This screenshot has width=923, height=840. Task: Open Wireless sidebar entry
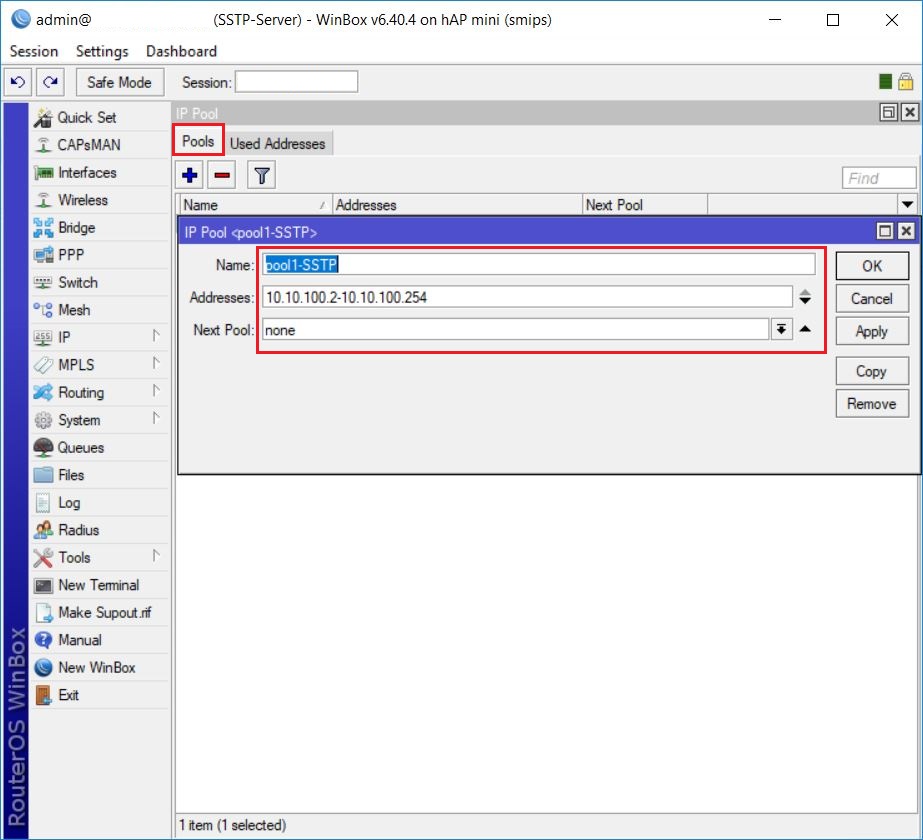pos(99,200)
